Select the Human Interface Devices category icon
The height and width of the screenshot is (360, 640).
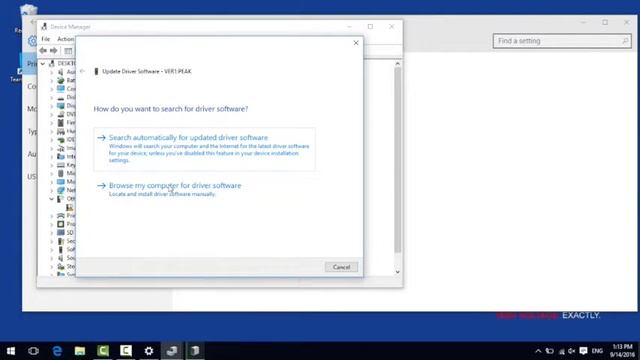61,131
